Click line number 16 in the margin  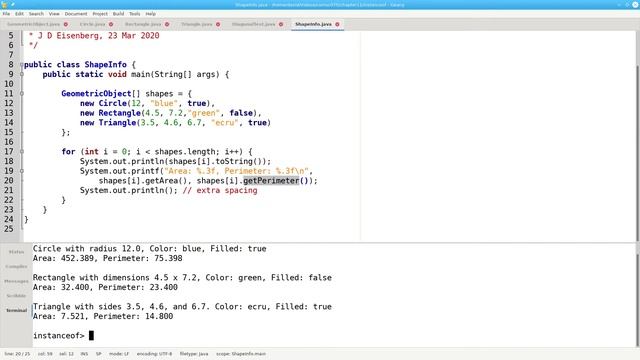click(9, 142)
